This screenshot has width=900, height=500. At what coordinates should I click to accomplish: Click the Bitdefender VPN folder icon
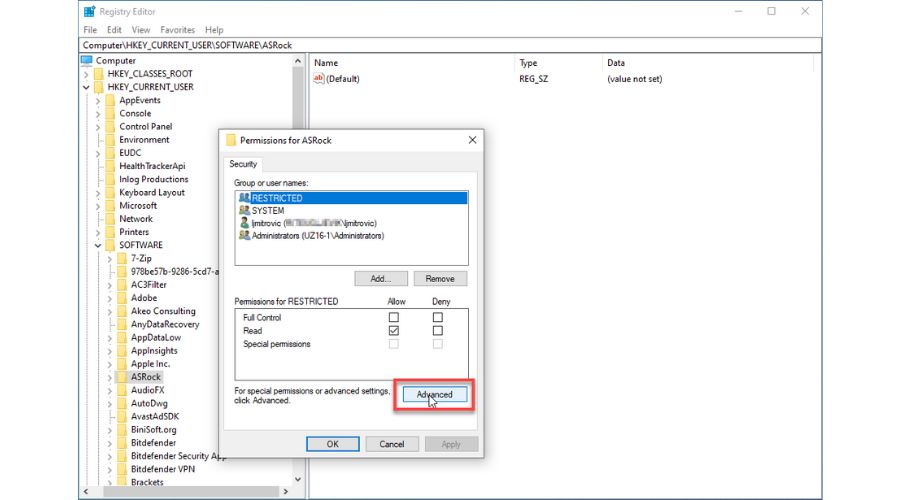(122, 469)
